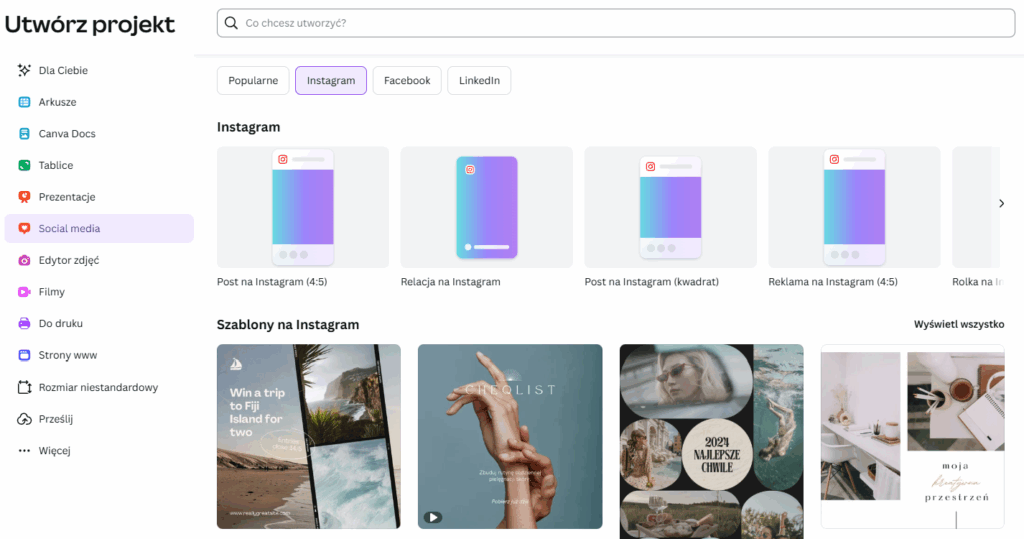This screenshot has height=539, width=1024.
Task: Click the Post na Instagram (kwadrat) label
Action: (652, 282)
